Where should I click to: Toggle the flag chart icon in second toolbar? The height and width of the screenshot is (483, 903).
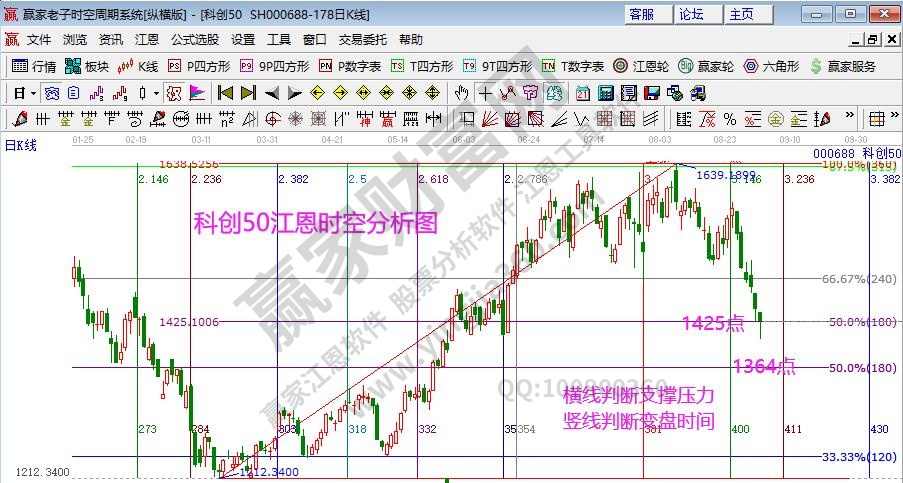[x=197, y=93]
